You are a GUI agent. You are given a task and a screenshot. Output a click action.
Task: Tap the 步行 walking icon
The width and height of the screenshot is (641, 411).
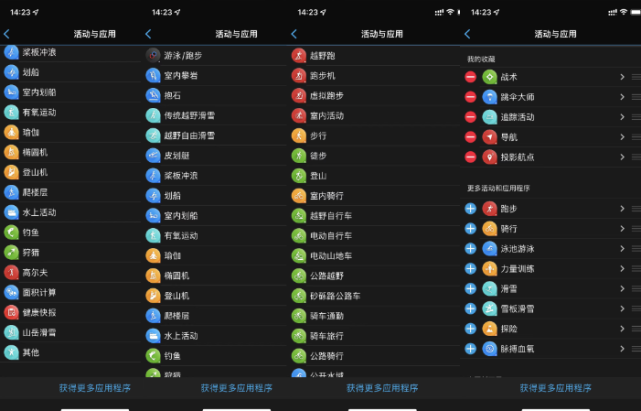pyautogui.click(x=299, y=135)
